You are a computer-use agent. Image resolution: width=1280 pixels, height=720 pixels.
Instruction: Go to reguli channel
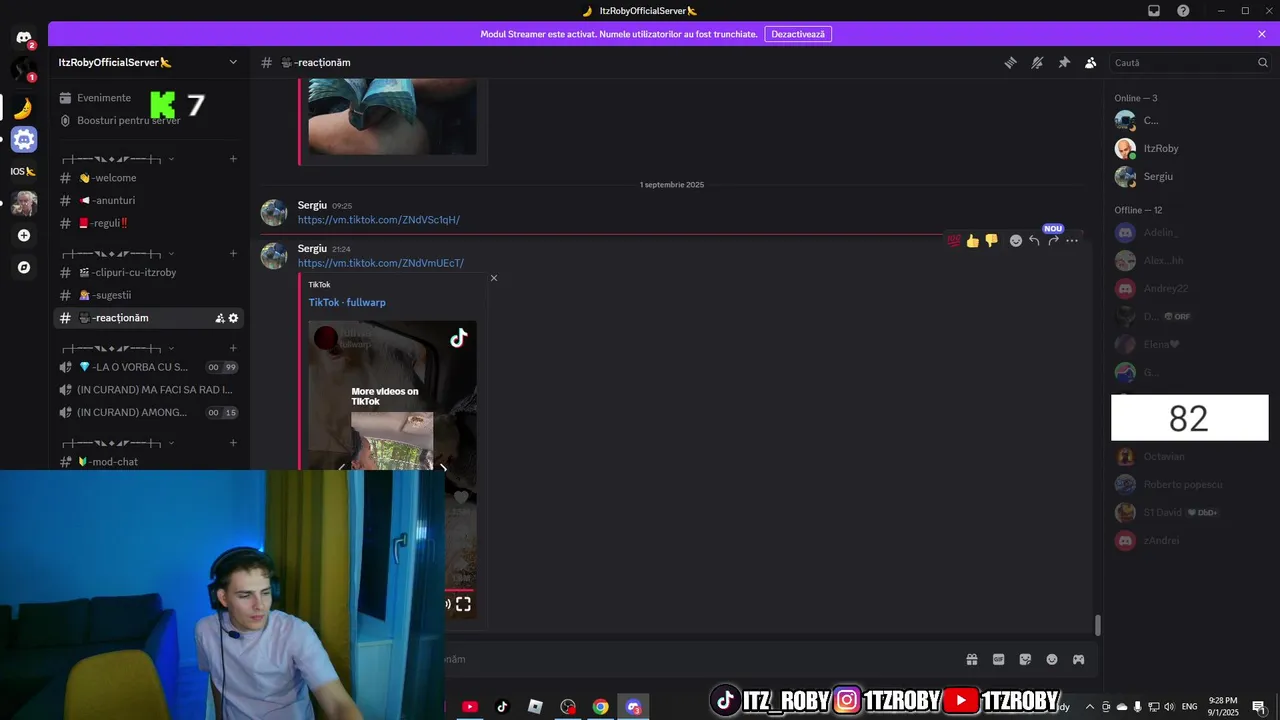click(148, 223)
